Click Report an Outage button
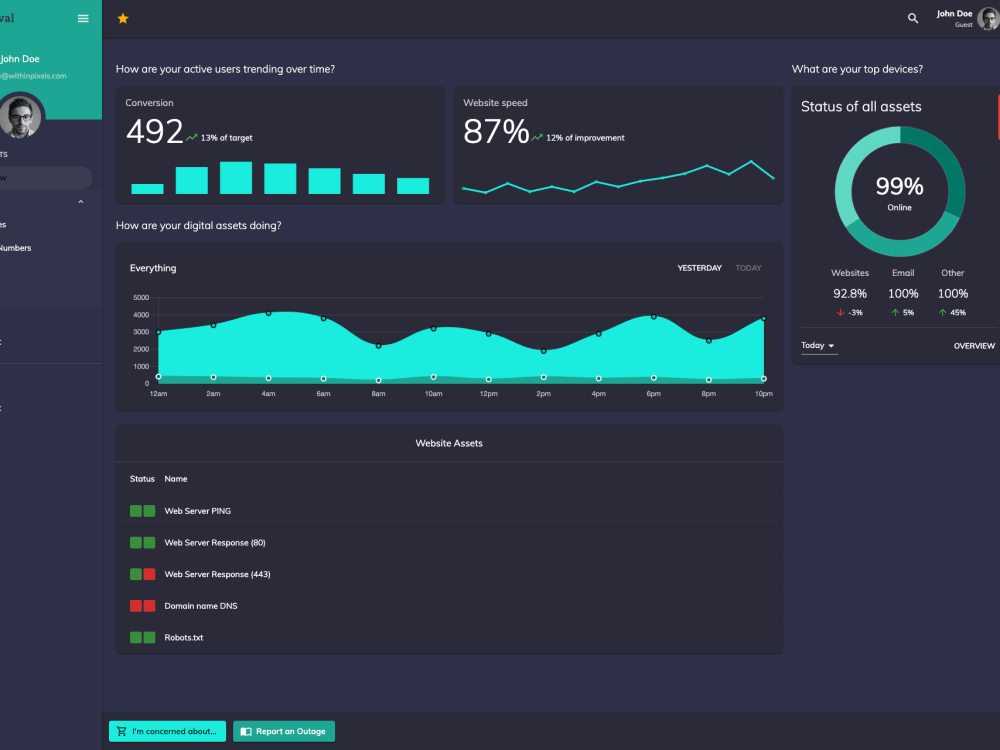Screen dimensions: 1000x750 click(x=284, y=732)
